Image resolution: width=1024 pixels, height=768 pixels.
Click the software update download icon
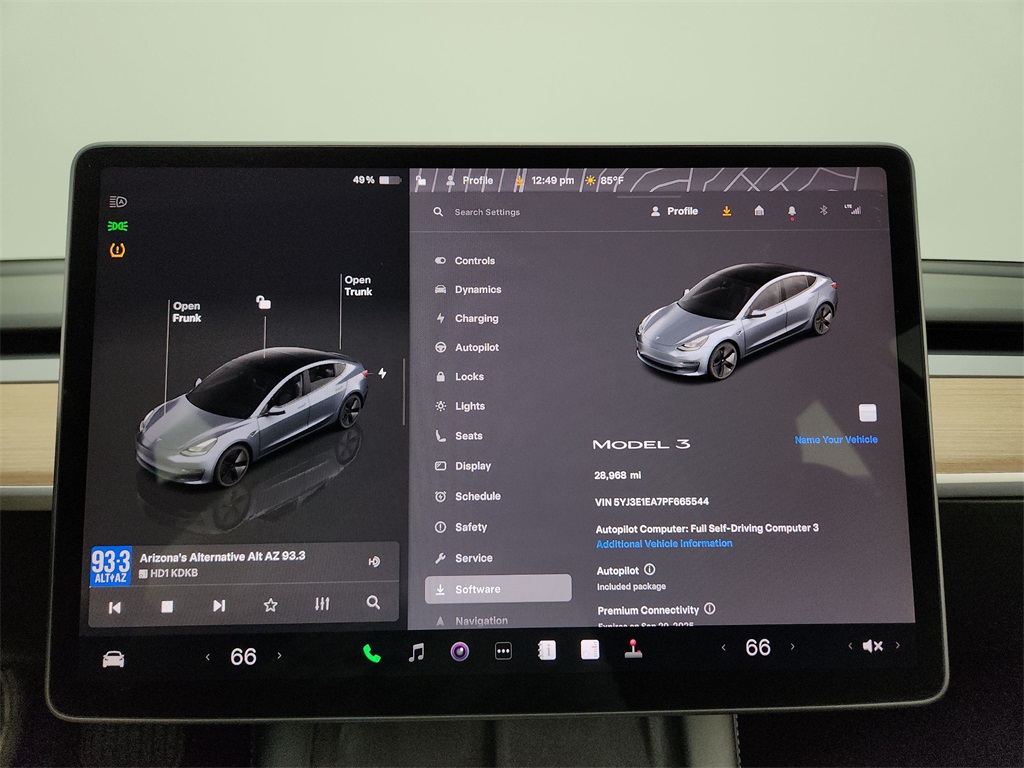726,211
